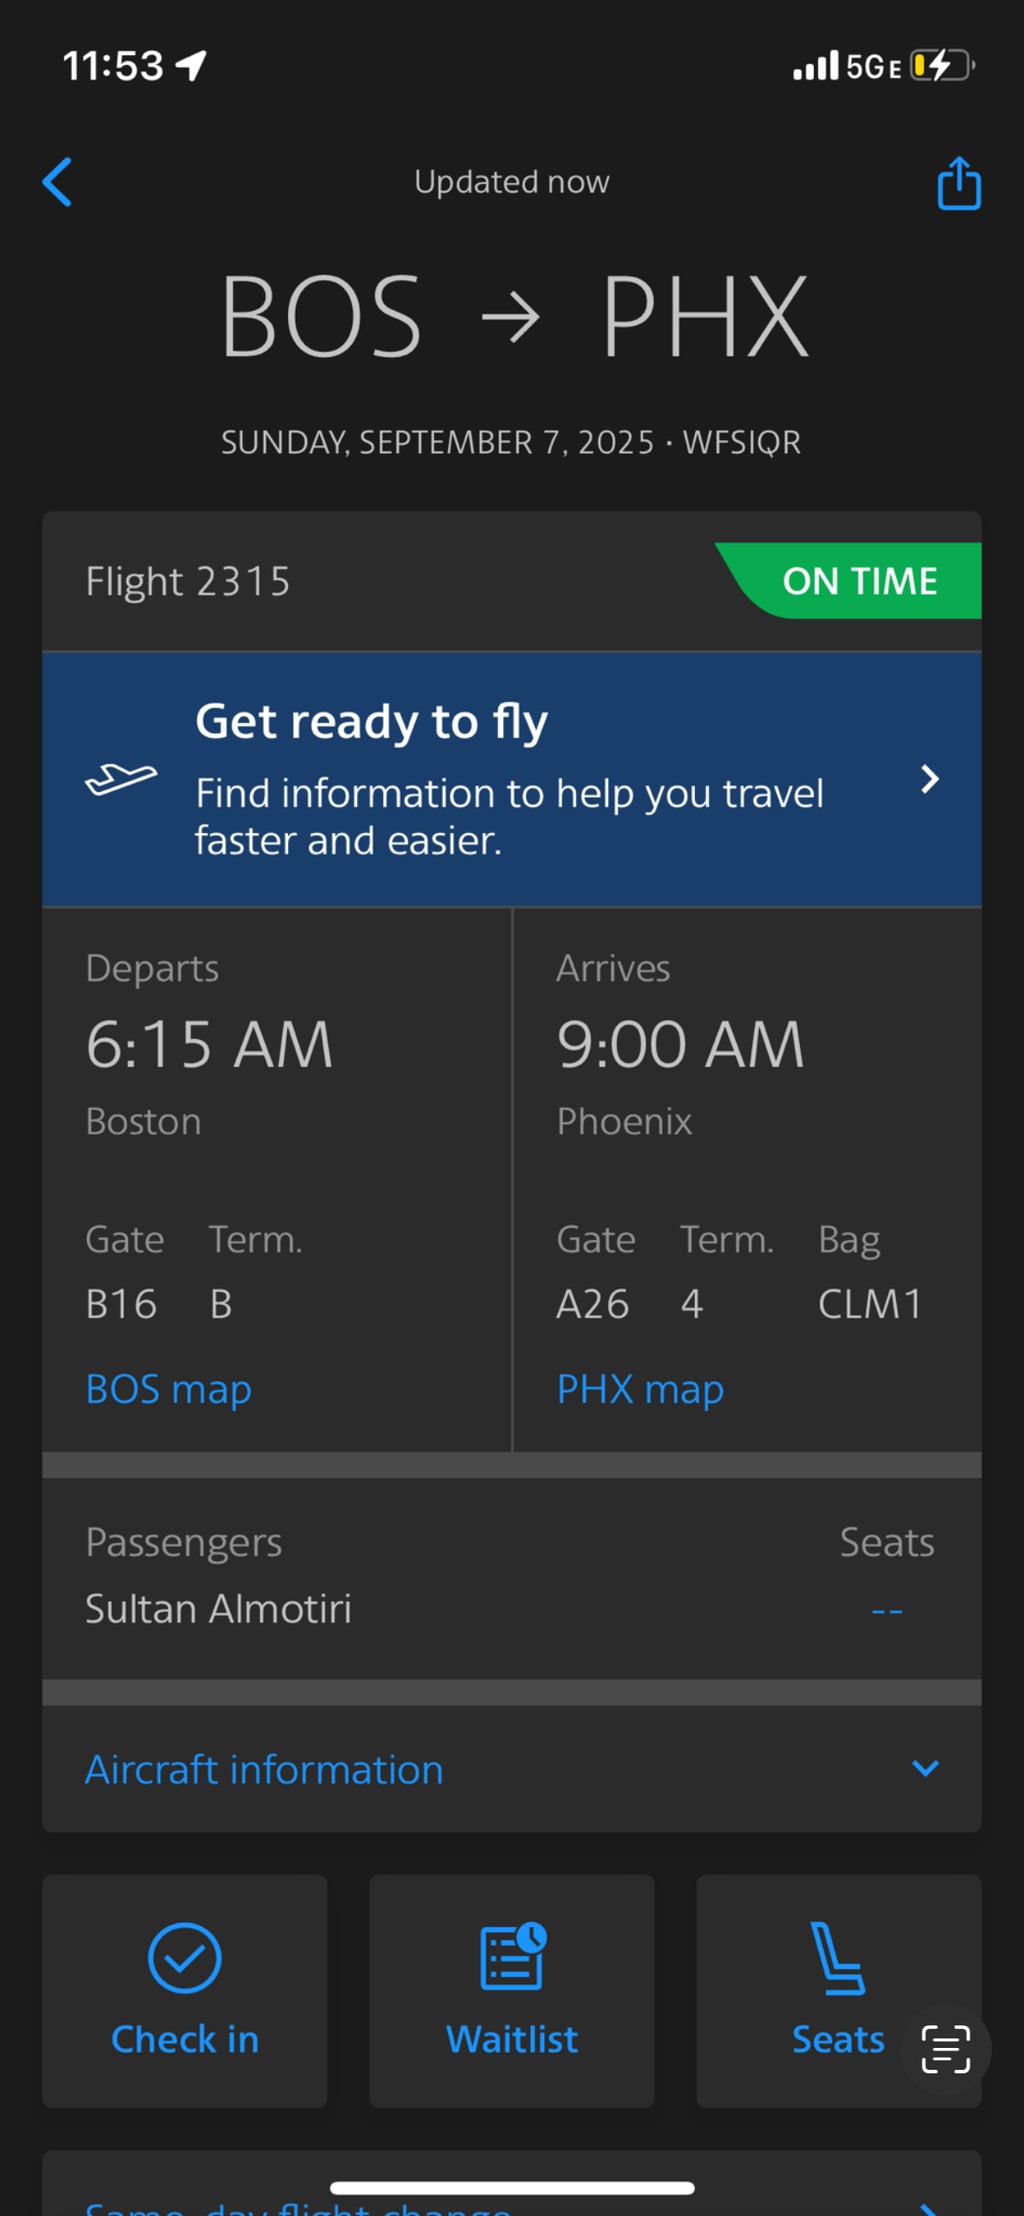Tap the text scan floating icon
The width and height of the screenshot is (1024, 2216).
(x=945, y=2049)
